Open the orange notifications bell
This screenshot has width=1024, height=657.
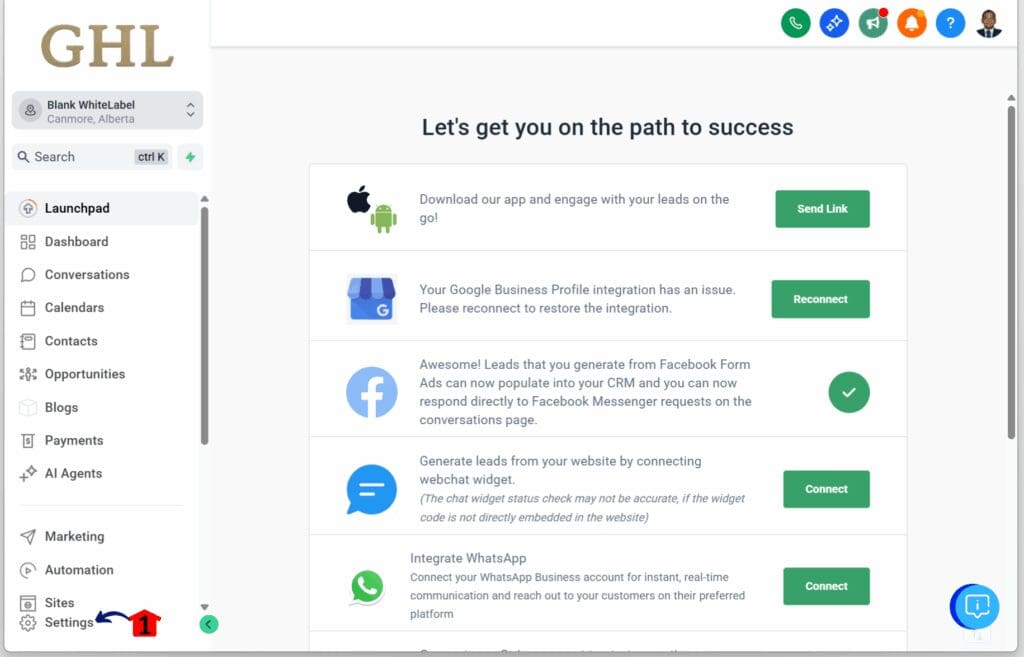click(912, 24)
